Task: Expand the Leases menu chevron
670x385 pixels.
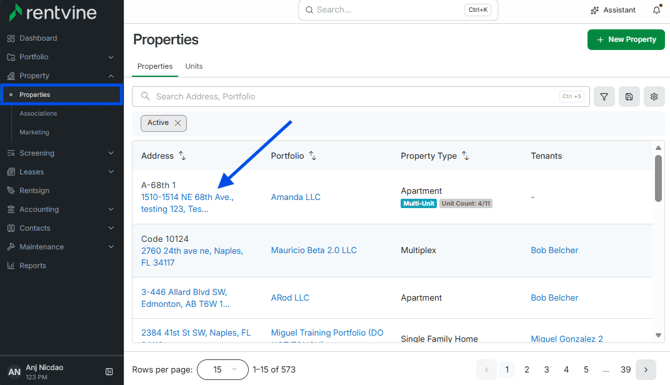Action: (x=111, y=172)
